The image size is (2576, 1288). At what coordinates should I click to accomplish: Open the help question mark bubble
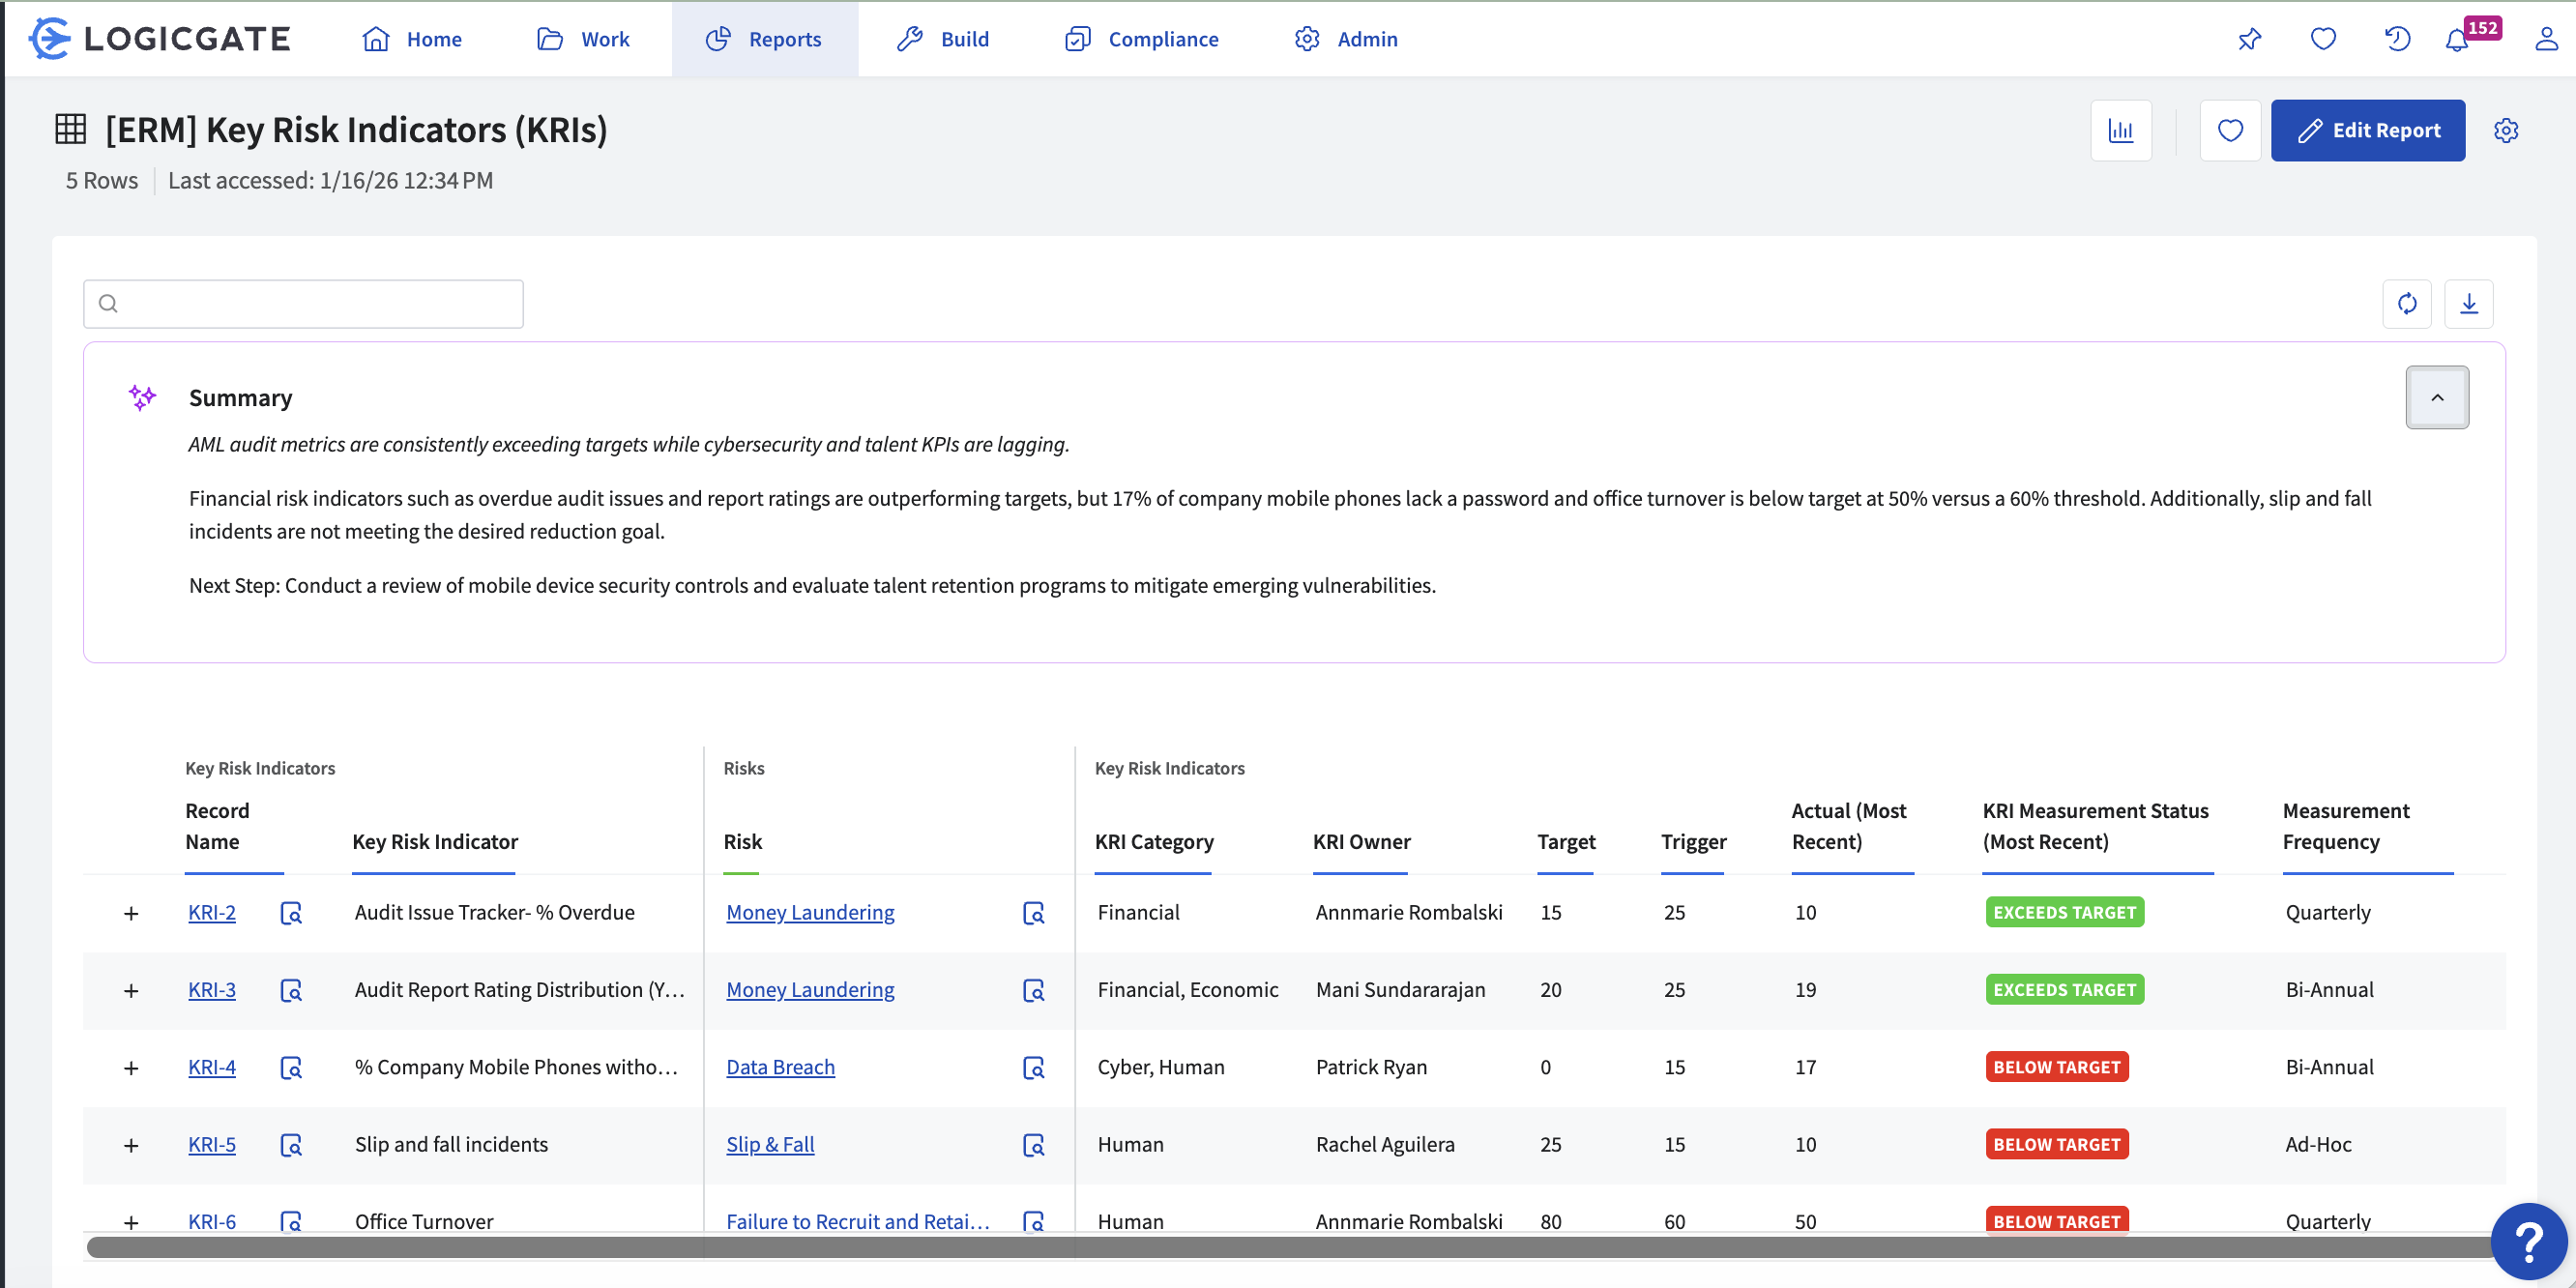click(x=2529, y=1242)
